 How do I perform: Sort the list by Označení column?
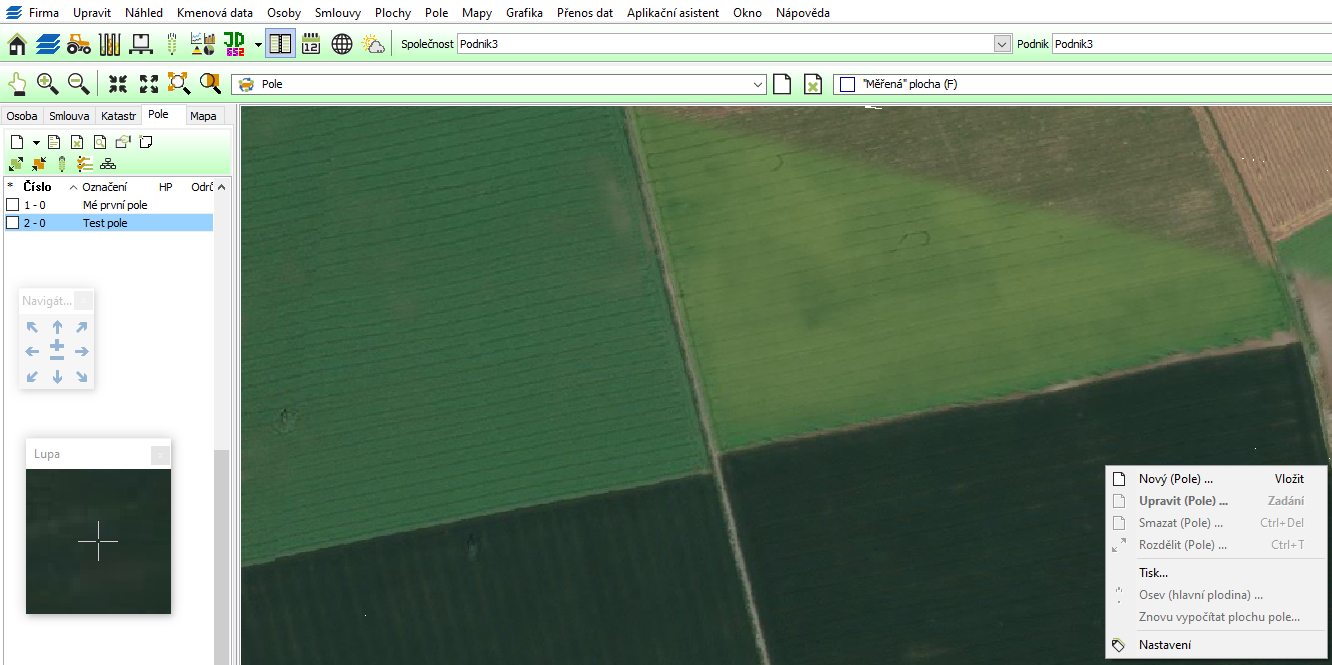pos(104,187)
